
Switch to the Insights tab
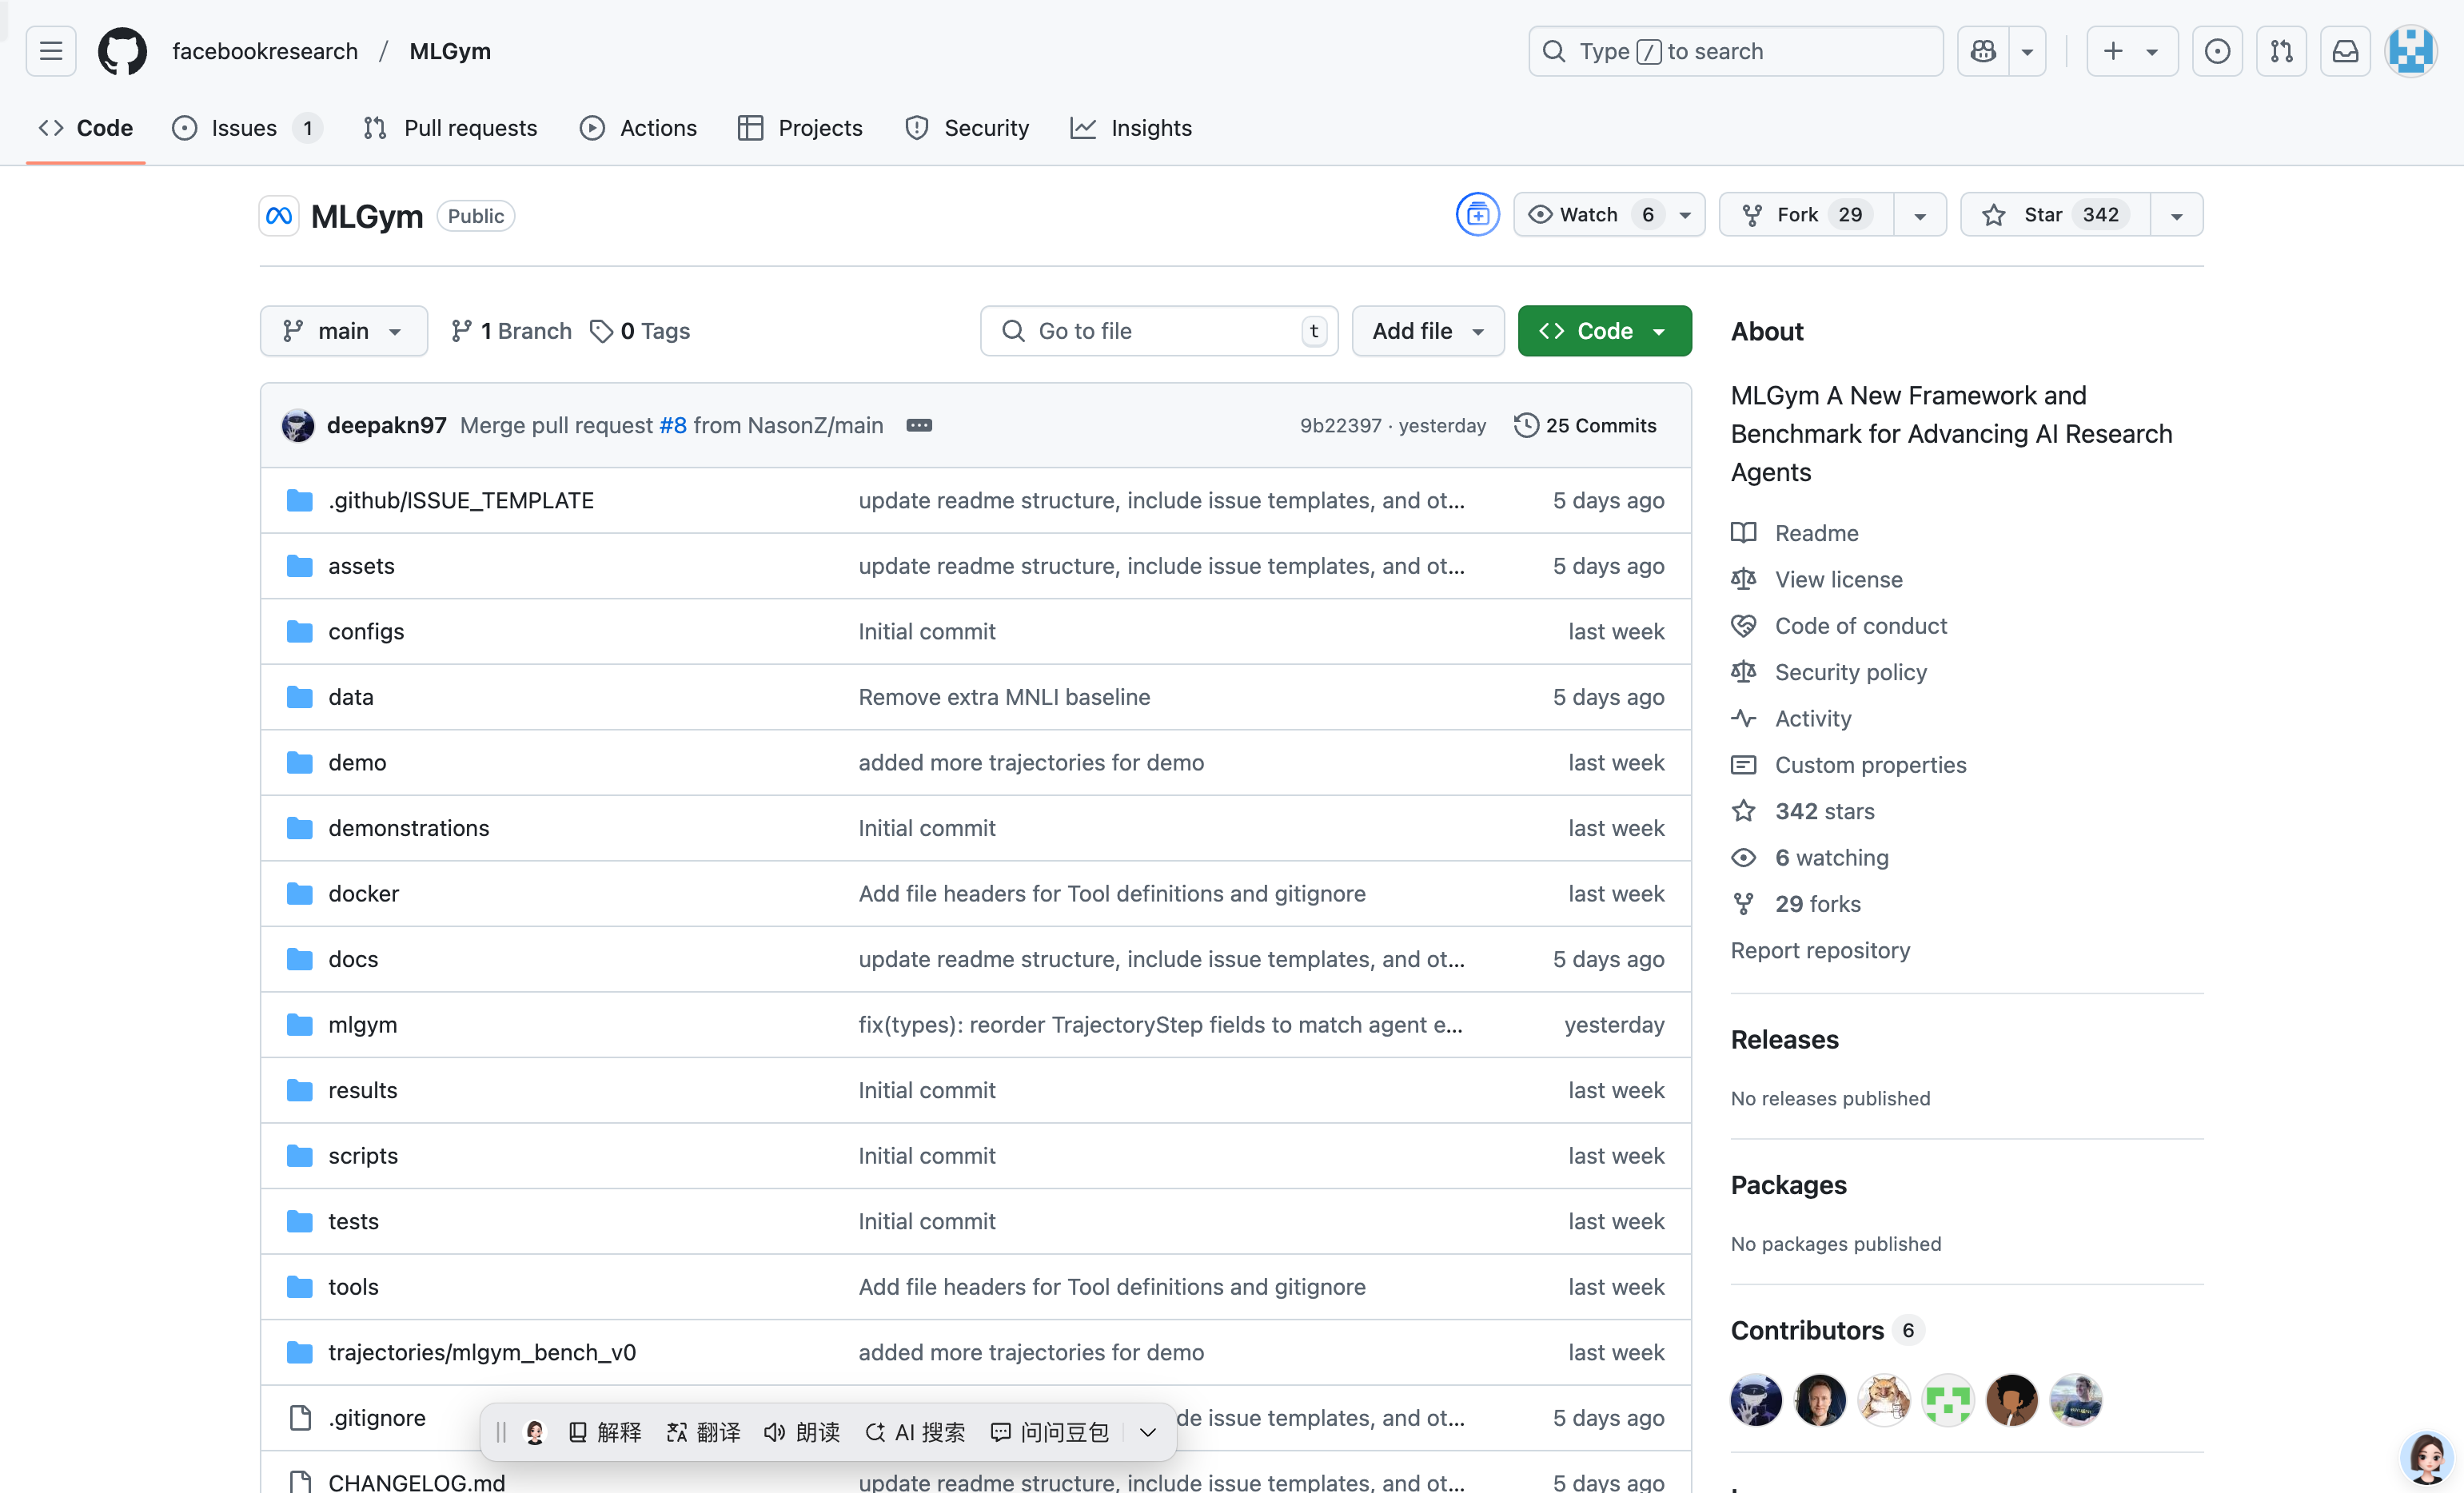1131,128
